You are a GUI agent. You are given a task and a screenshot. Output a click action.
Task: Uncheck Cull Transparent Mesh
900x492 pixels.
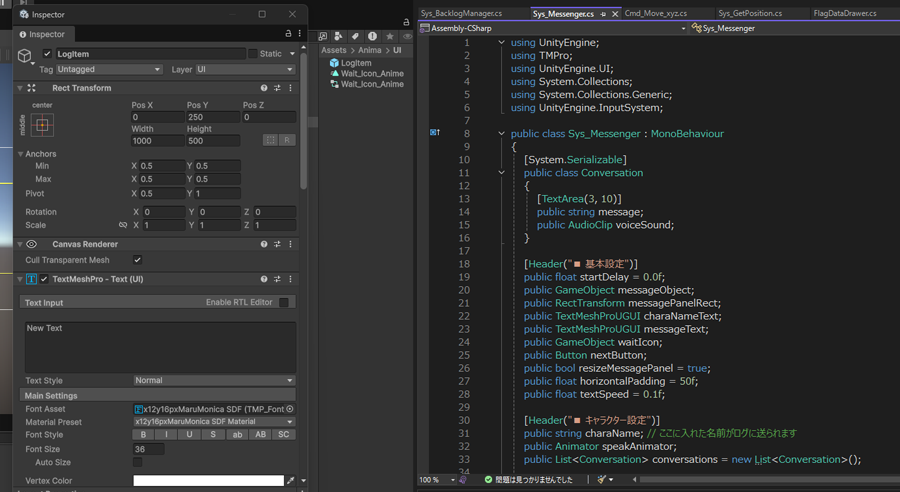coord(138,260)
